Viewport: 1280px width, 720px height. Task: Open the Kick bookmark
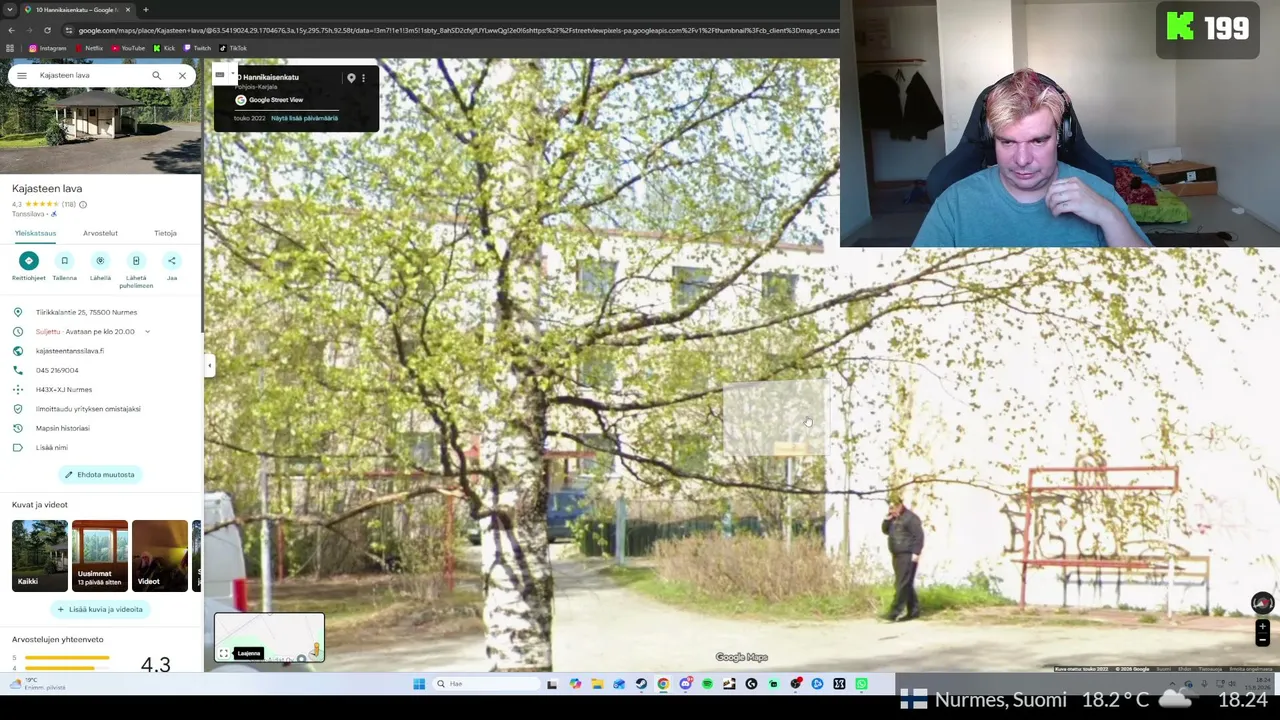164,48
